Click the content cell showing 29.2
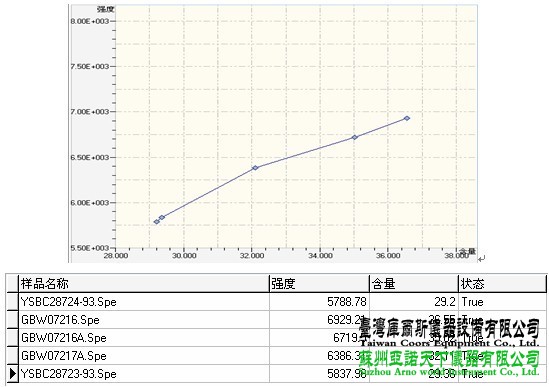The image size is (549, 387). (414, 302)
